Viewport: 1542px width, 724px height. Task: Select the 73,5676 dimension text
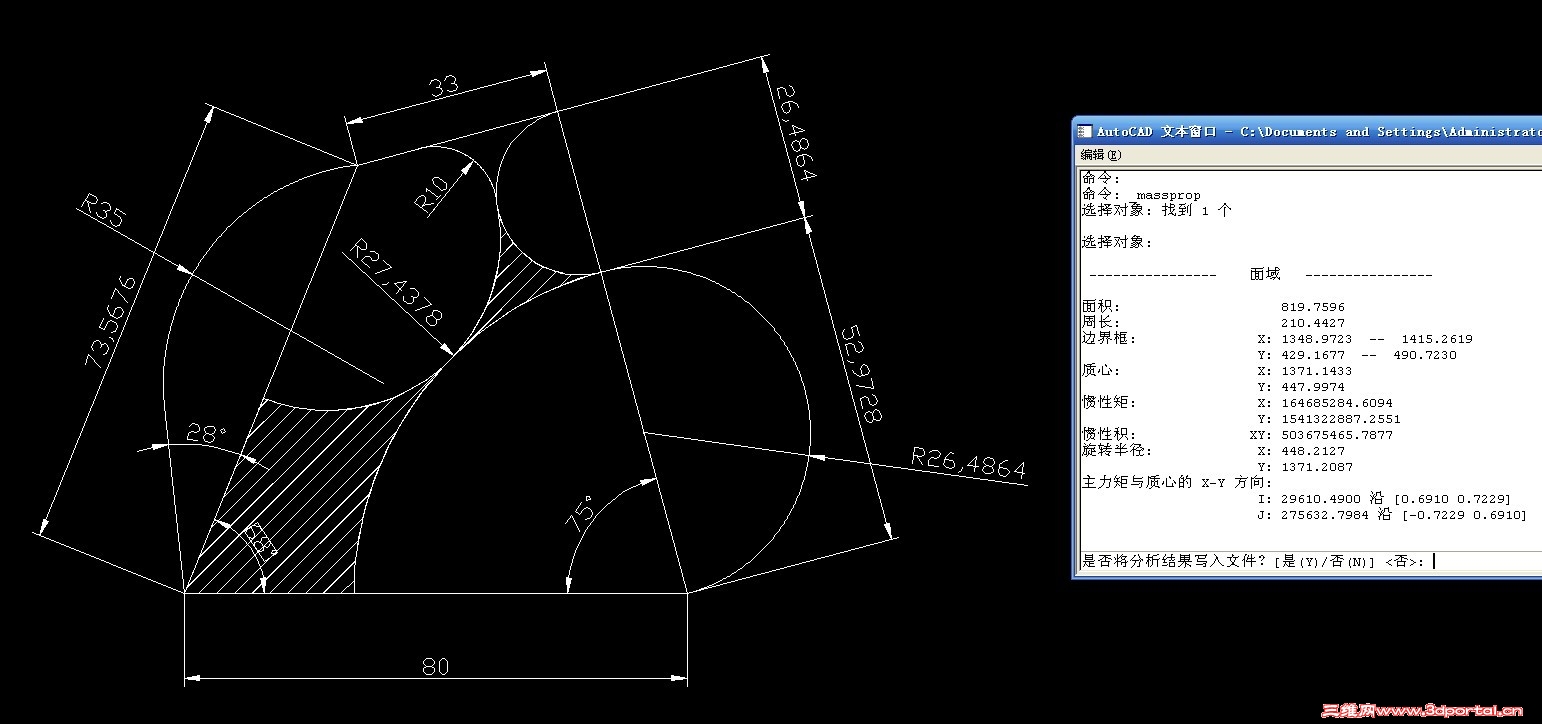click(109, 322)
